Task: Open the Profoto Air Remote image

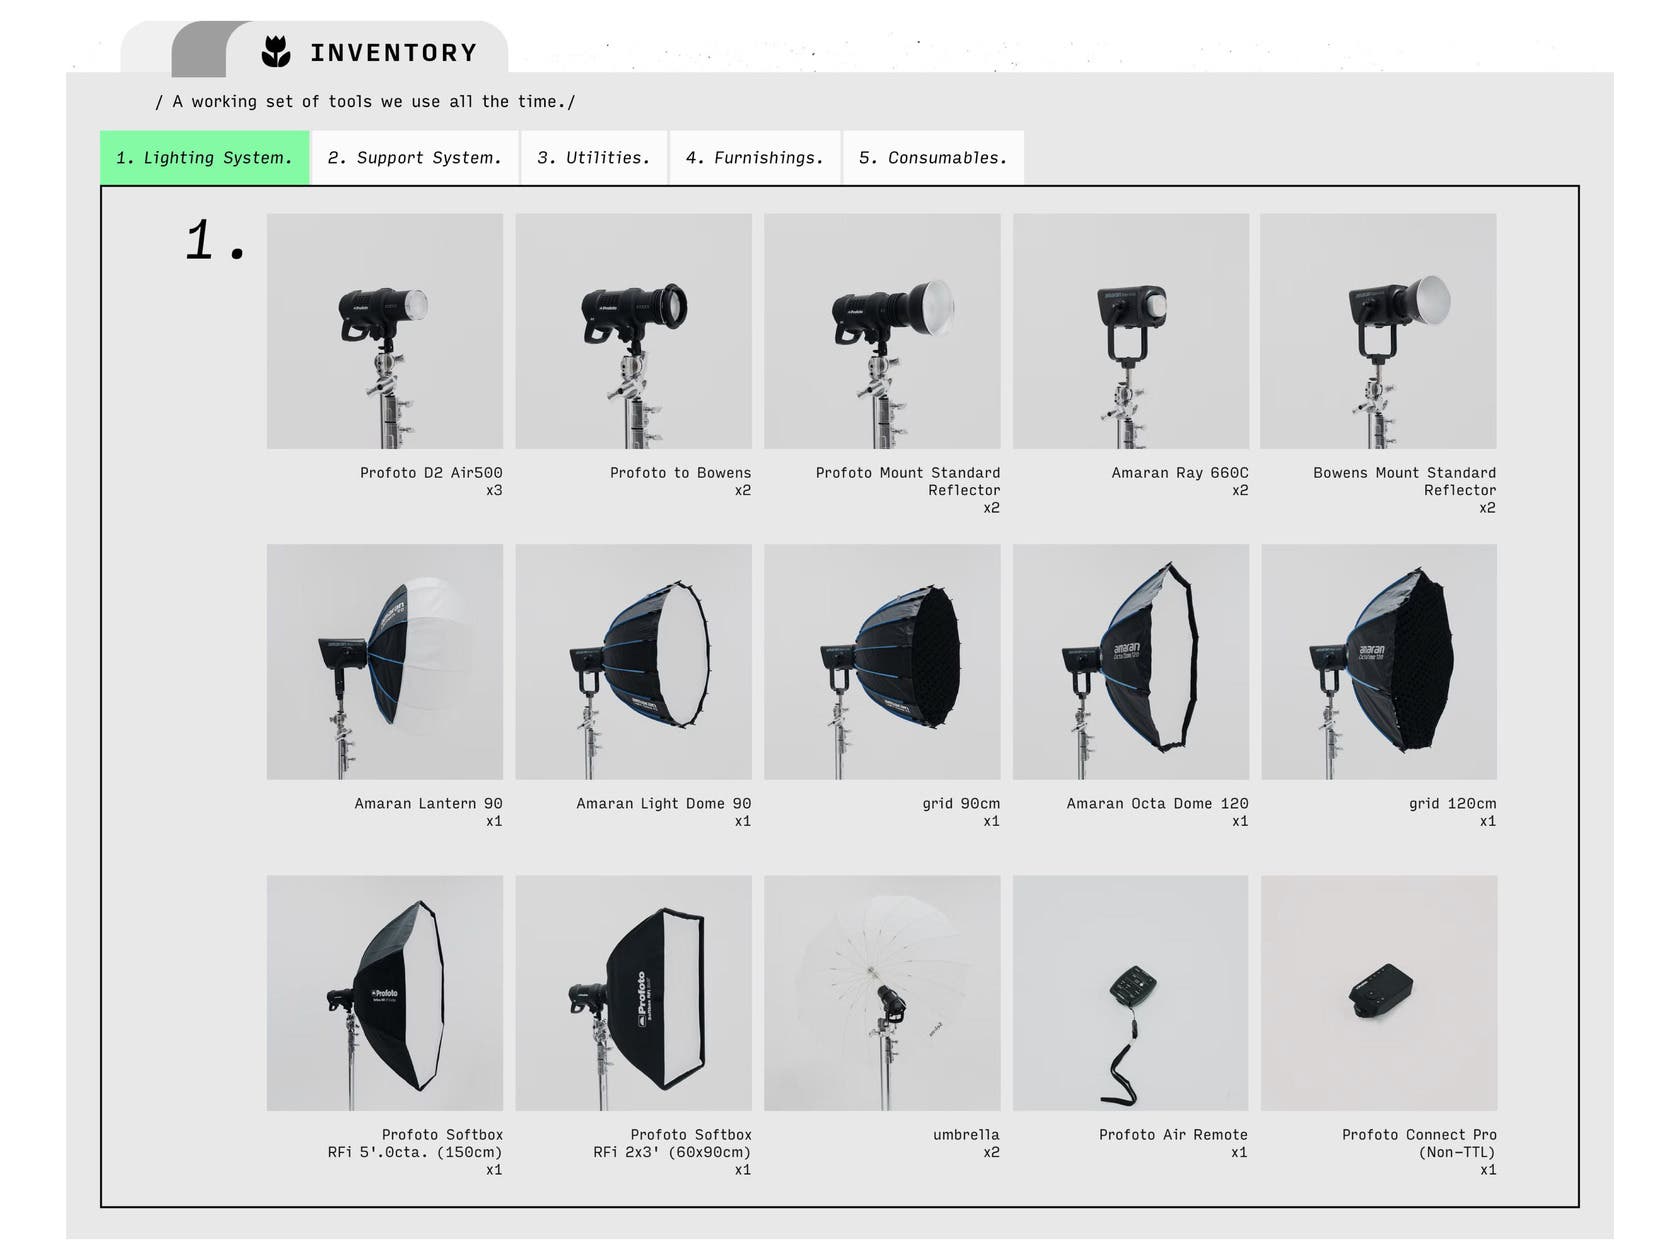Action: (1130, 993)
